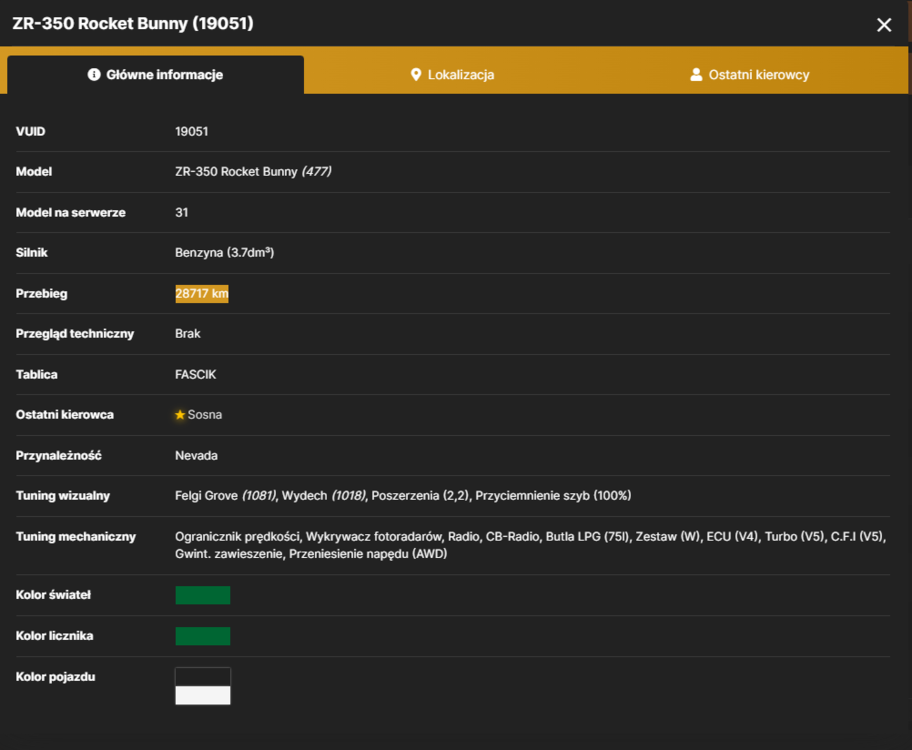Click the last driver name Sosna
Viewport: 912px width, 750px height.
pos(205,415)
